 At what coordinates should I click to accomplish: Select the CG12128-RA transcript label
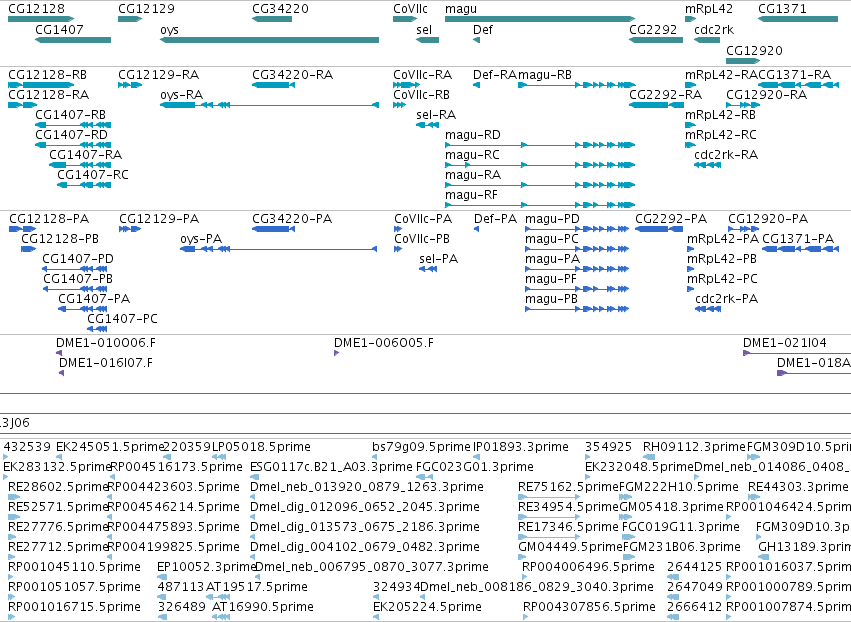[x=49, y=94]
